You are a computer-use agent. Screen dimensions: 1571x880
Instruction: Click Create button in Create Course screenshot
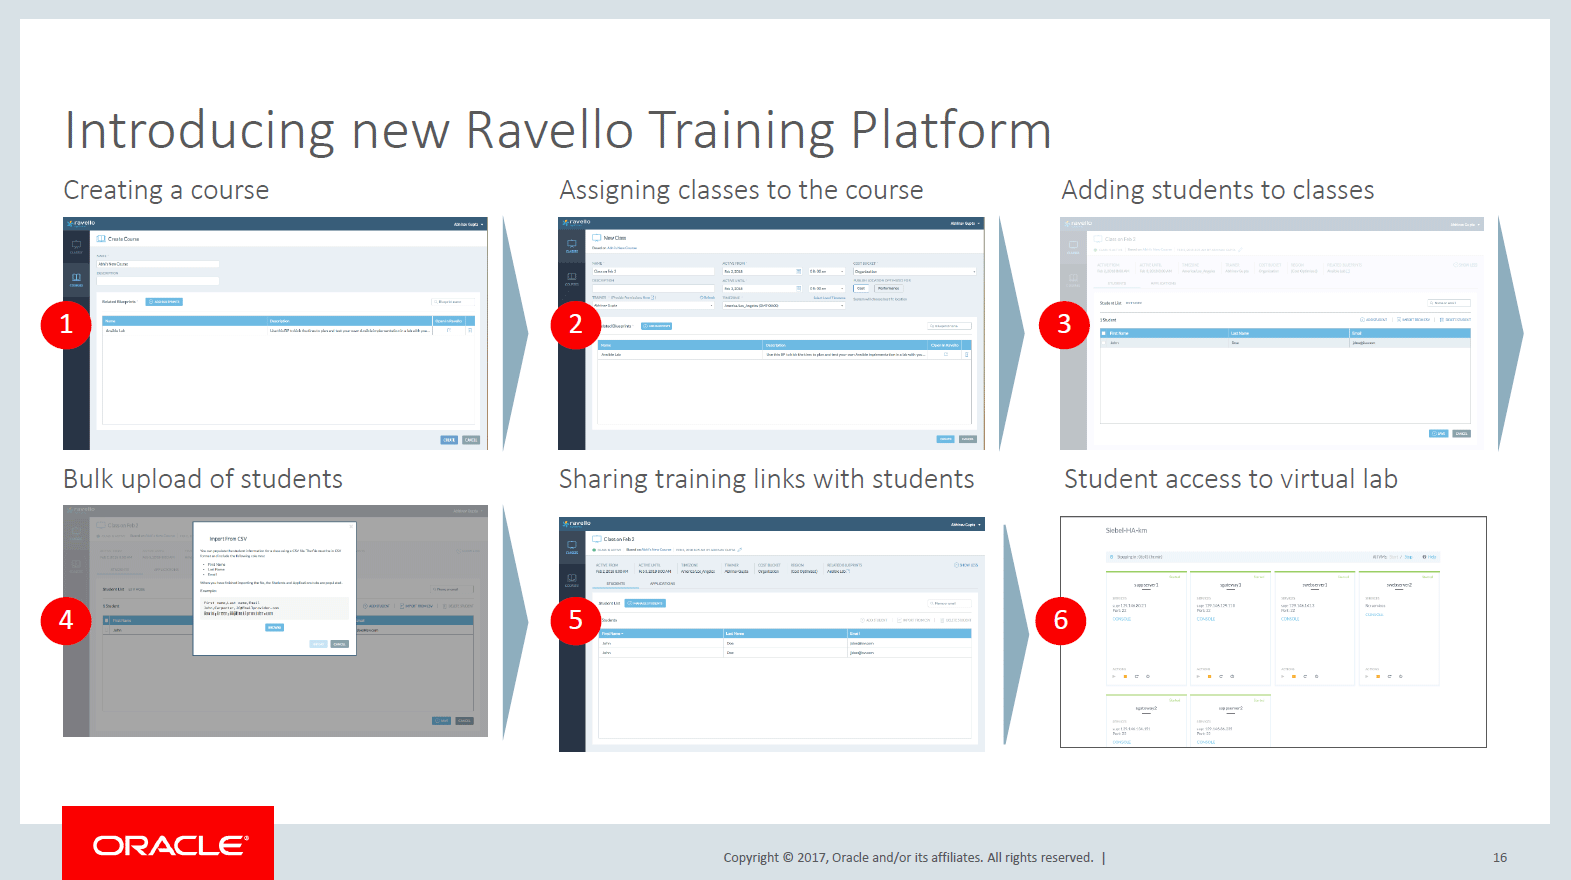pos(449,440)
